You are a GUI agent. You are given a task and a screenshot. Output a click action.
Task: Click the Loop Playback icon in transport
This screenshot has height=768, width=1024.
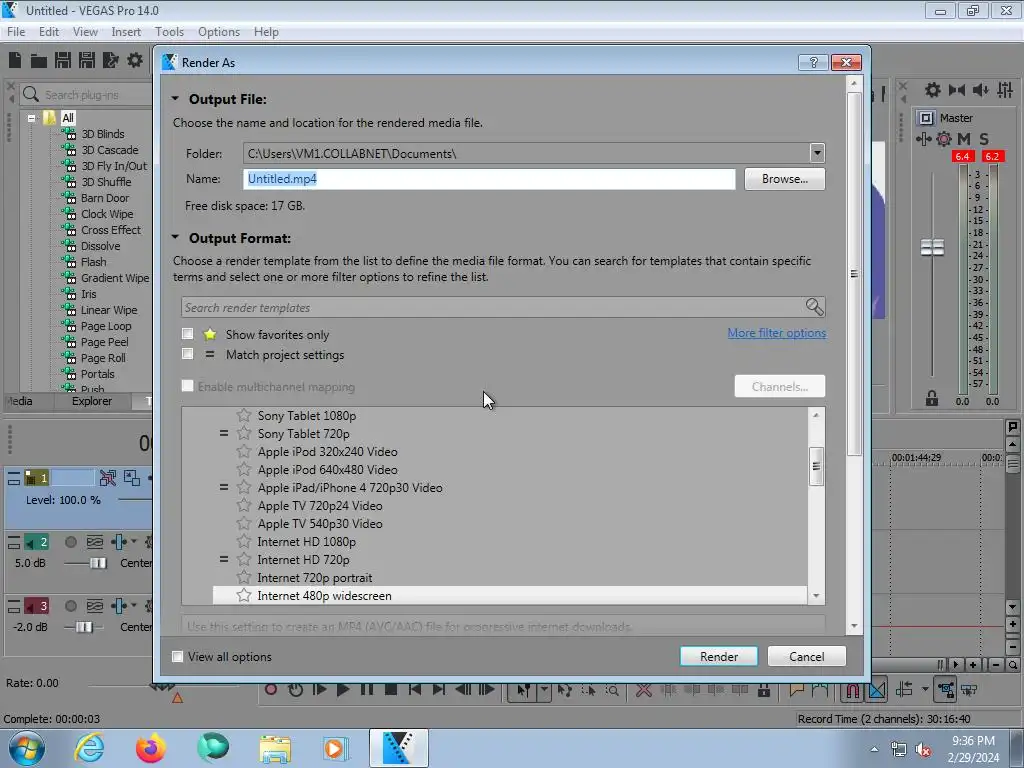[x=295, y=690]
